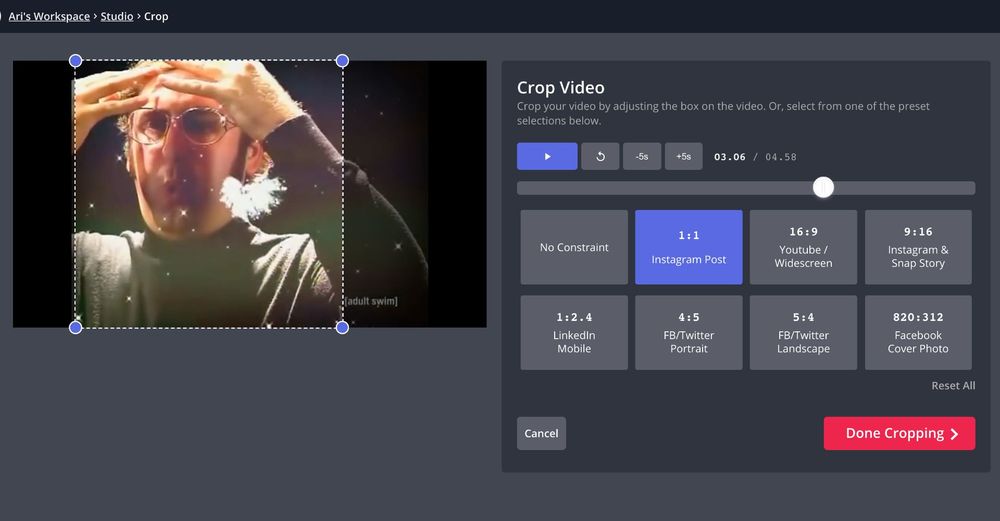Click the video timeline slider thumb

click(x=823, y=187)
